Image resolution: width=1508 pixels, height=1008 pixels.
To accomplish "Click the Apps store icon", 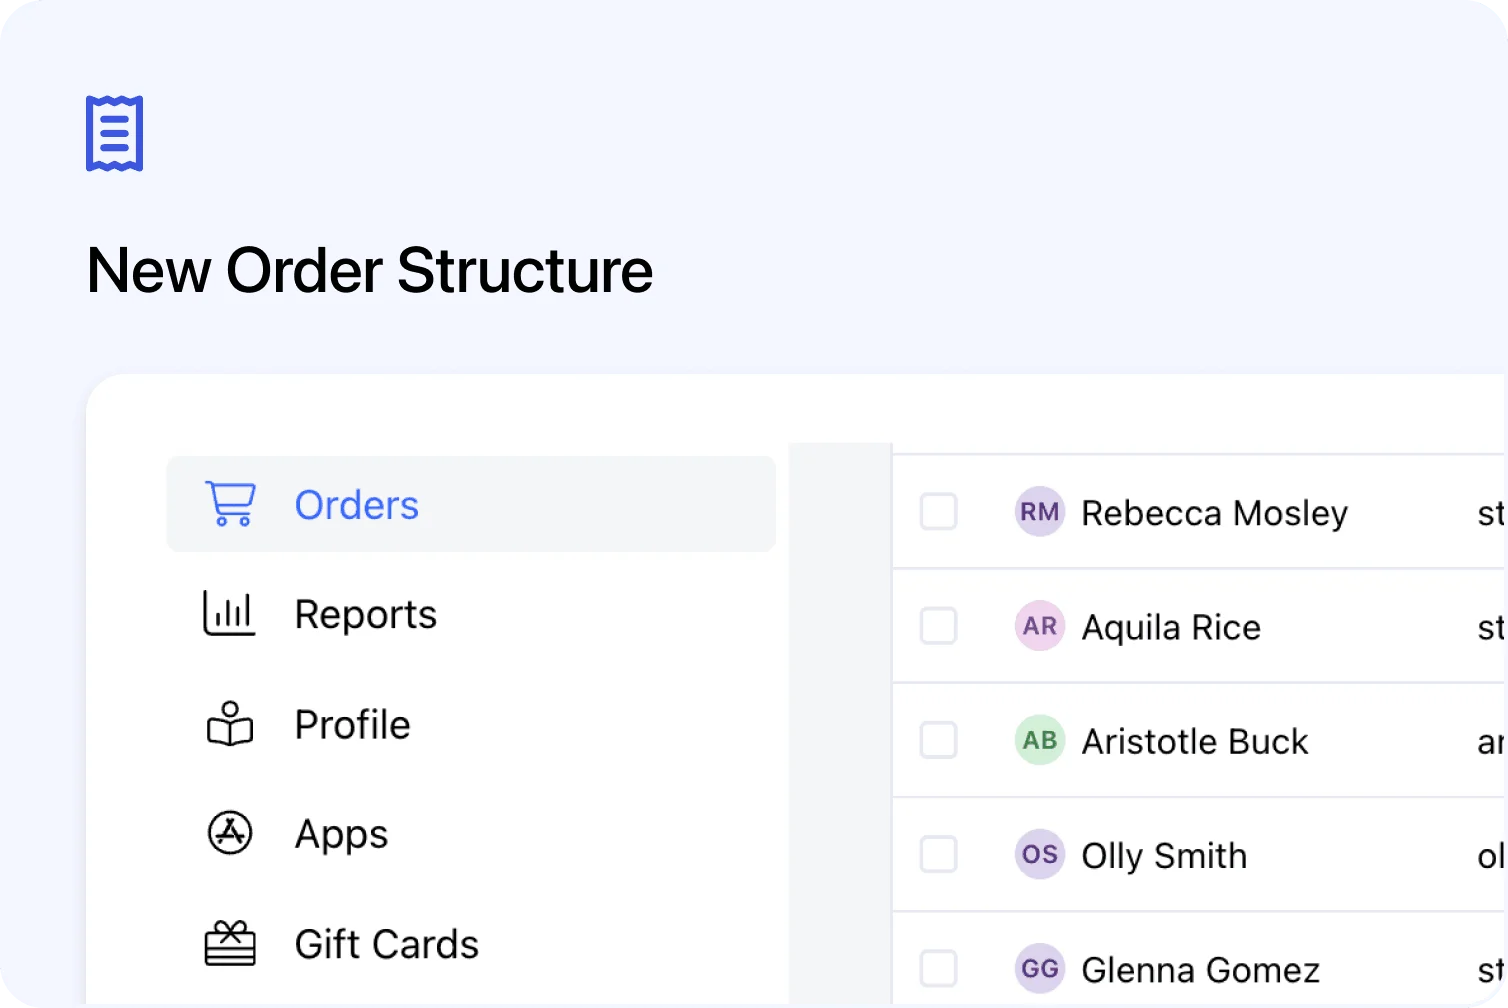I will coord(230,833).
